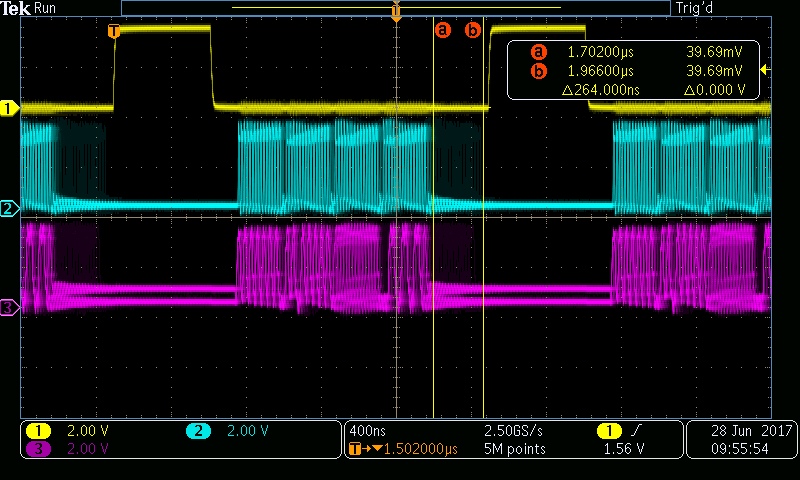Click the orange trigger T marker on the waveform

click(114, 31)
